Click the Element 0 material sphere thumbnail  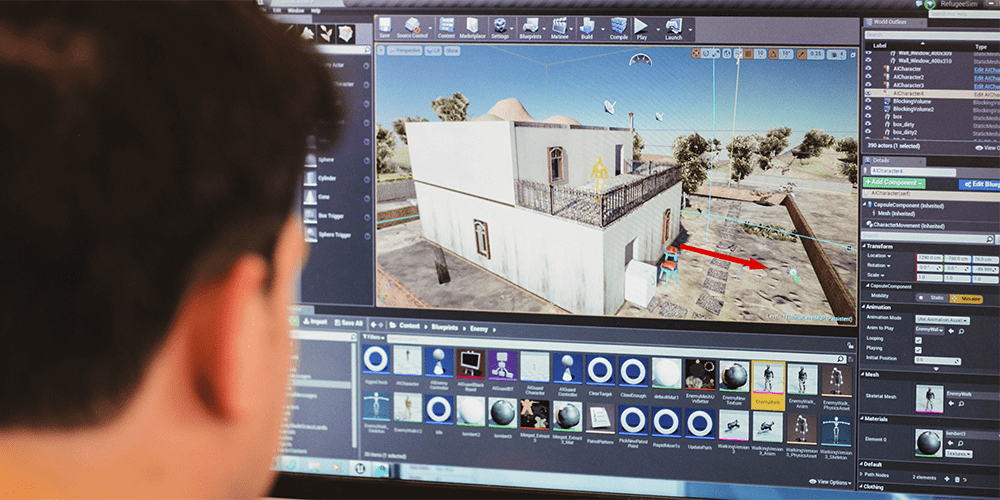928,443
